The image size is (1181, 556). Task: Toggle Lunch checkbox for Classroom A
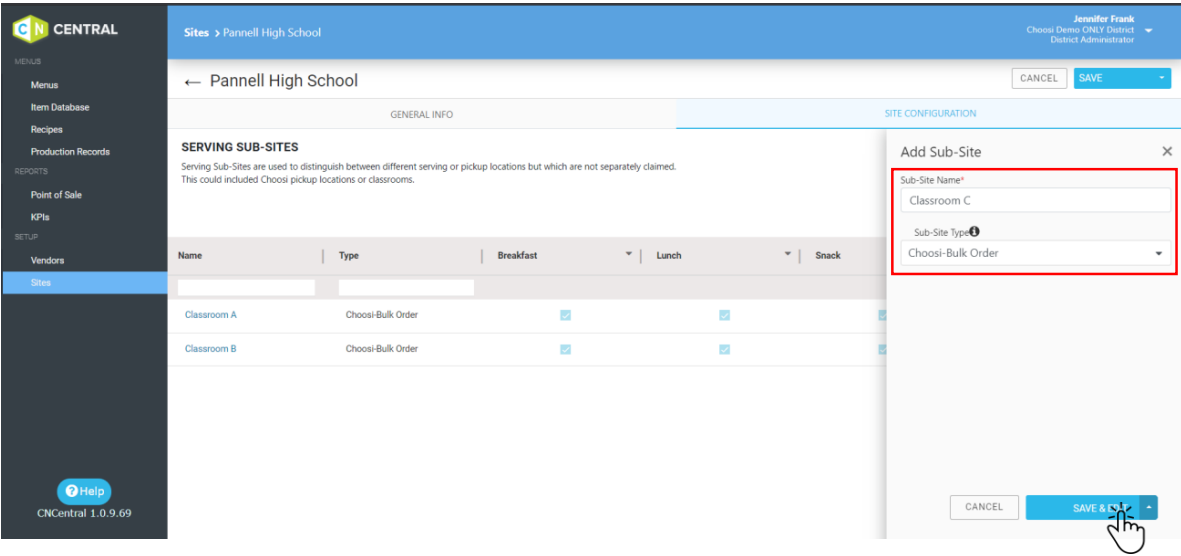pos(725,315)
